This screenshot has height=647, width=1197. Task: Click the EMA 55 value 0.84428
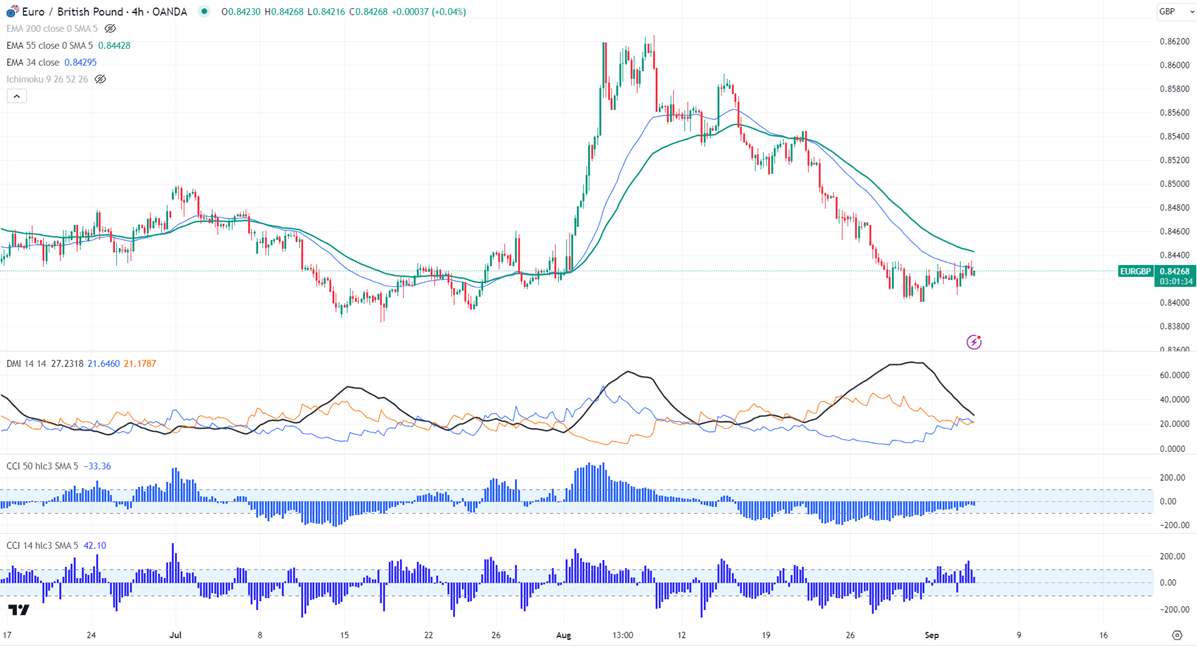(115, 45)
